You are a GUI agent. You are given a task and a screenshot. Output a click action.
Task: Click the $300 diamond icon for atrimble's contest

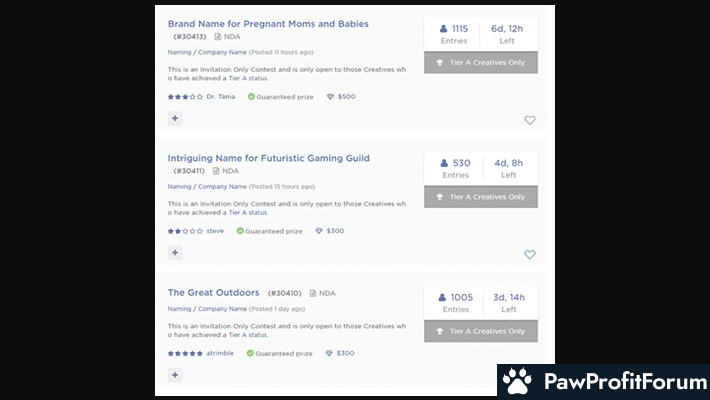[x=329, y=353]
